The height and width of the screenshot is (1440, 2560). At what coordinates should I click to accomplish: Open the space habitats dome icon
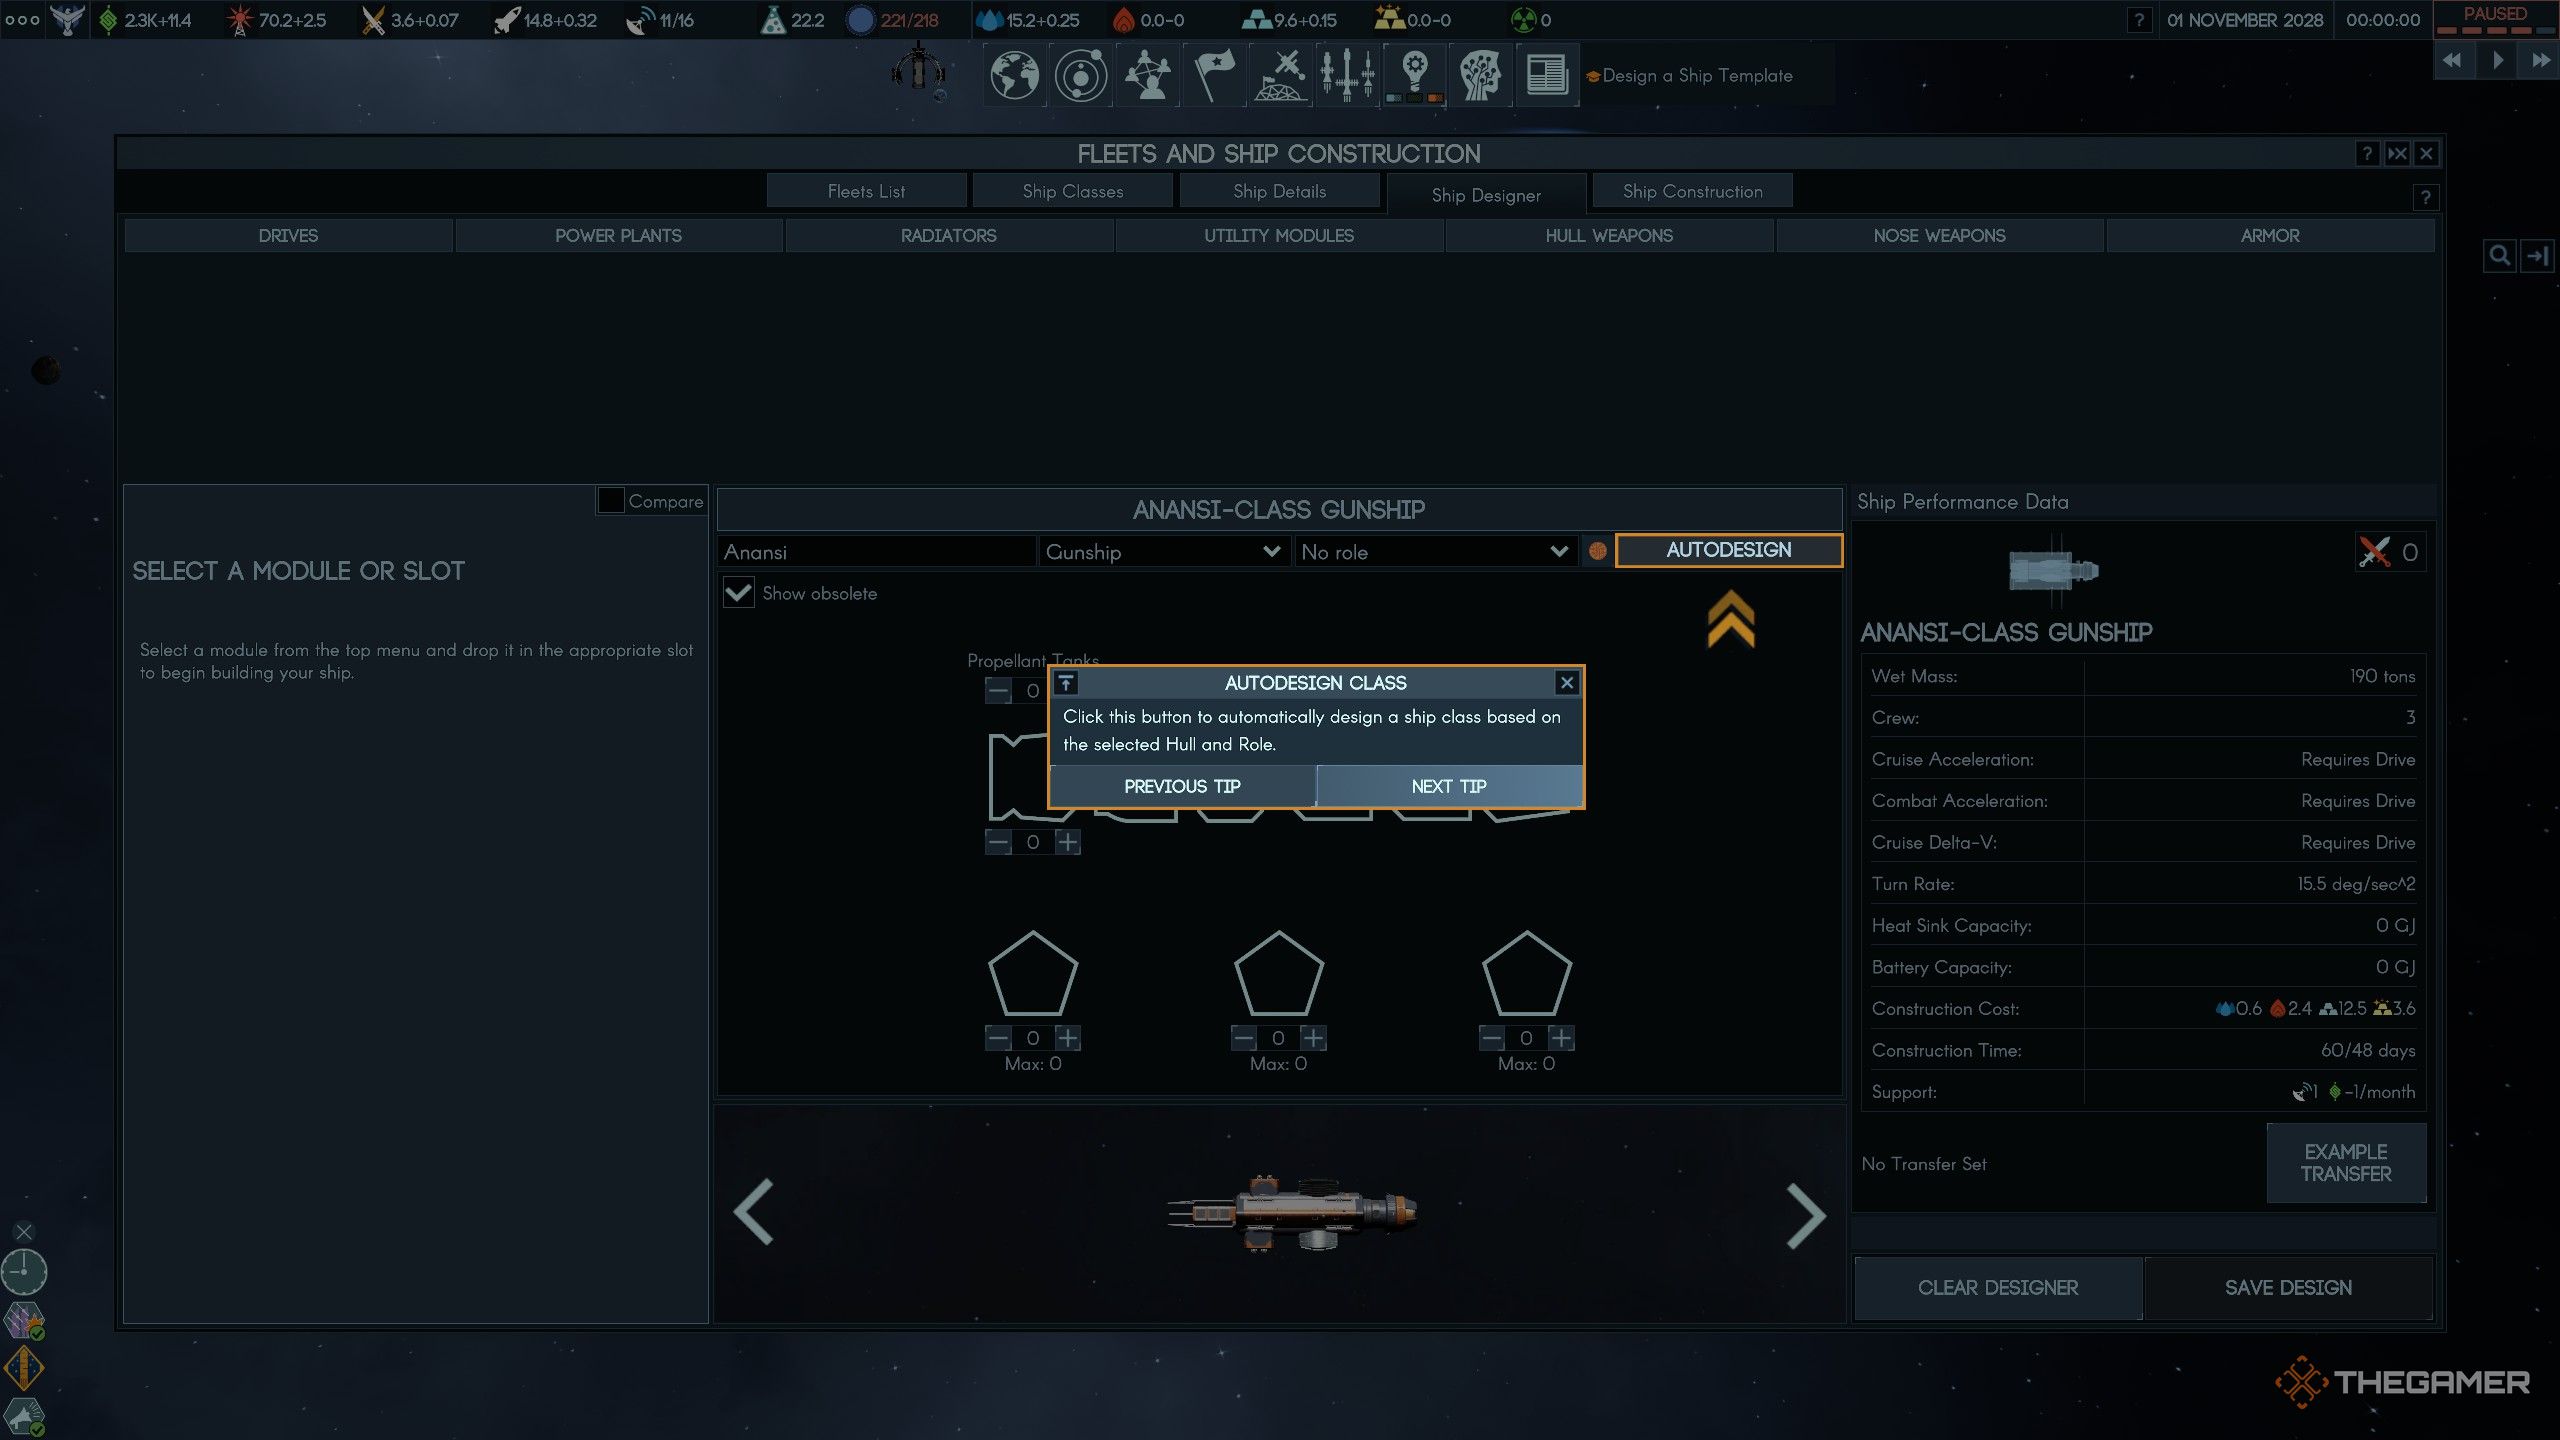[x=1281, y=76]
